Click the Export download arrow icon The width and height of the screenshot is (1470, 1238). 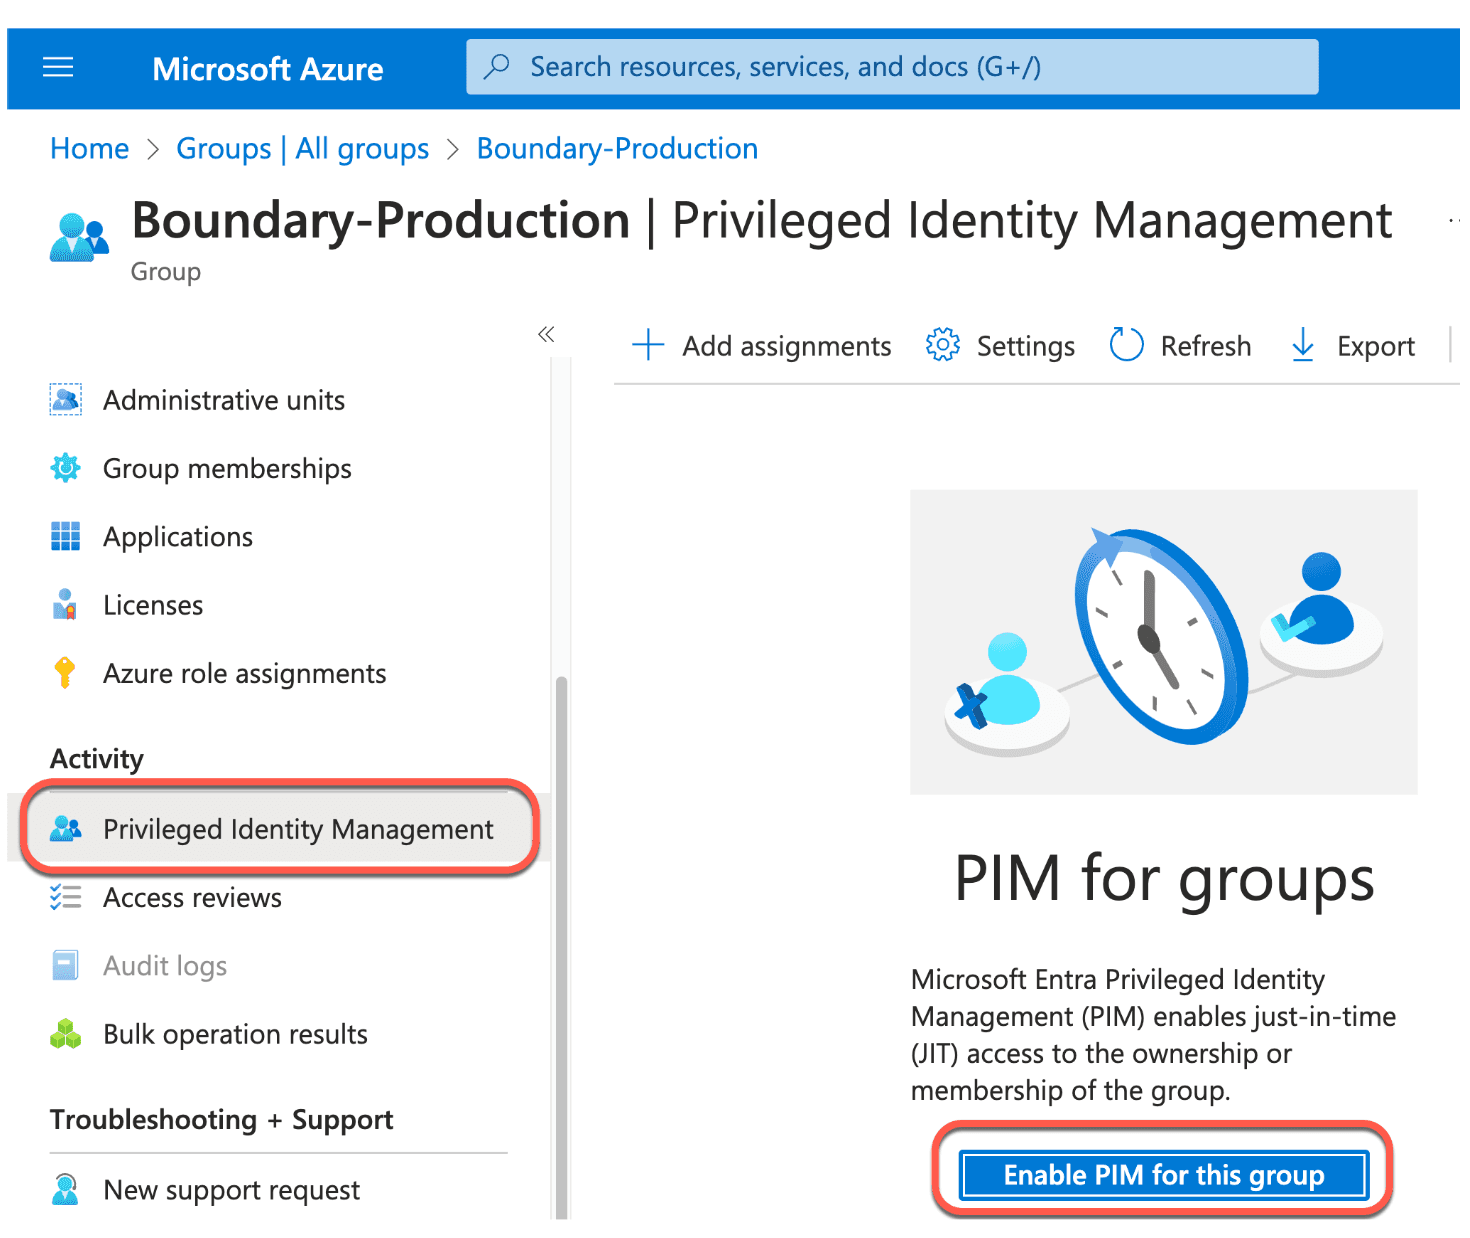point(1303,345)
